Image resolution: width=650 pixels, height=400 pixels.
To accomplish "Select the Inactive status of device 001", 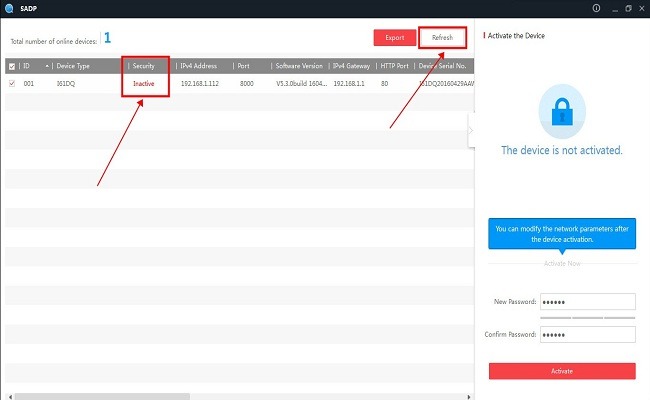I will pos(146,84).
